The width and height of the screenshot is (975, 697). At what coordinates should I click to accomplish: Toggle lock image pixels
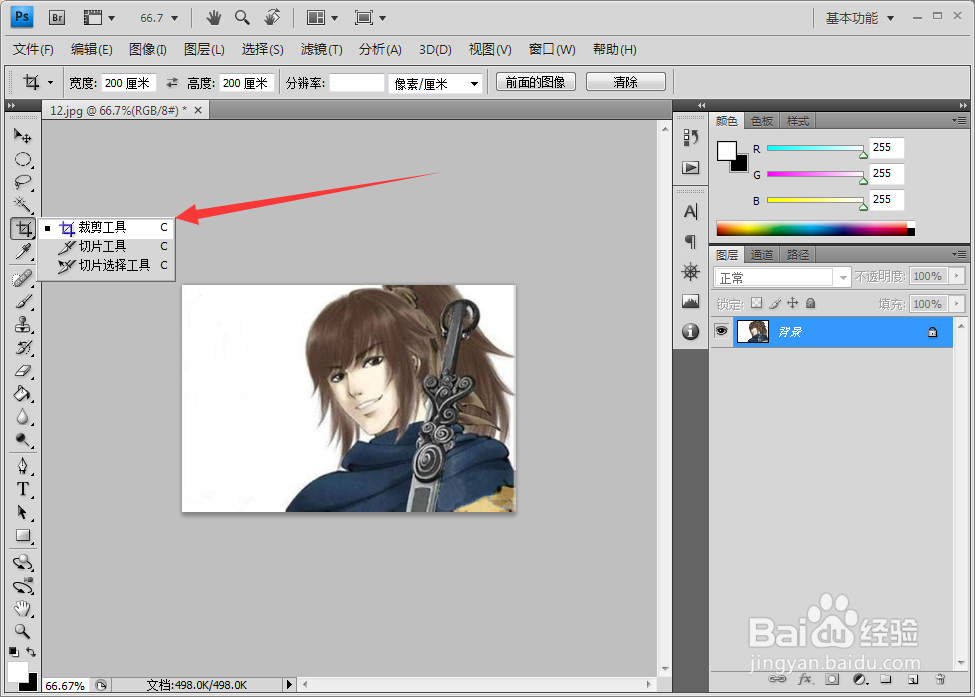coord(774,303)
